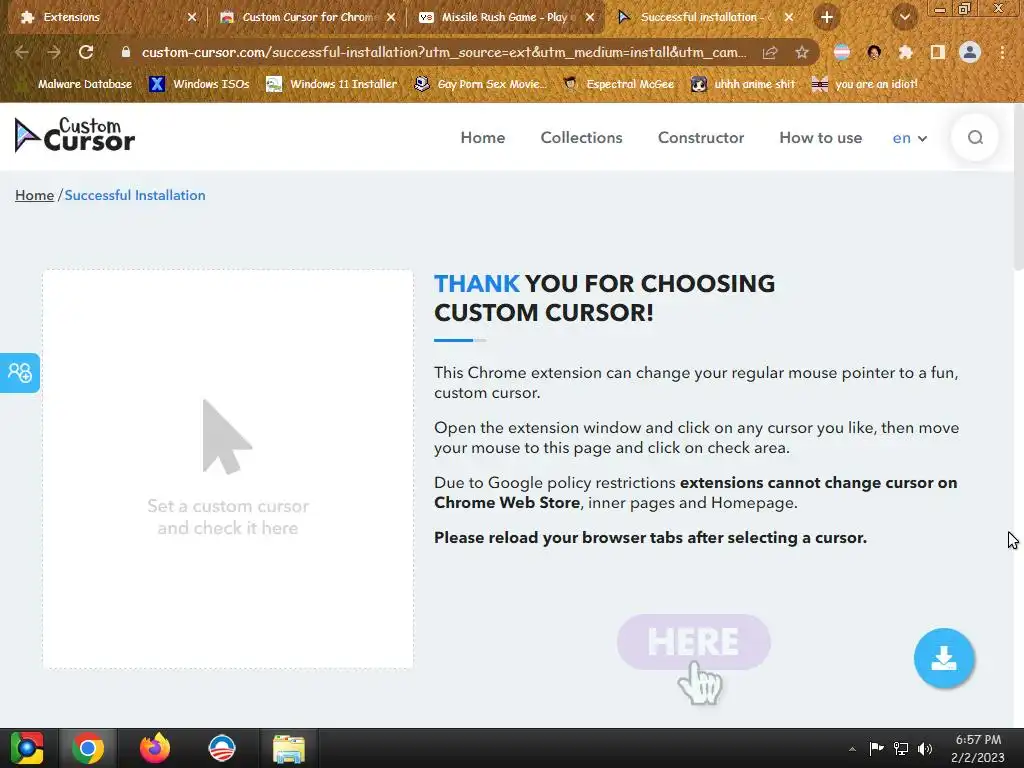This screenshot has height=768, width=1024.
Task: Open Windows ISOs bookmark
Action: (199, 84)
